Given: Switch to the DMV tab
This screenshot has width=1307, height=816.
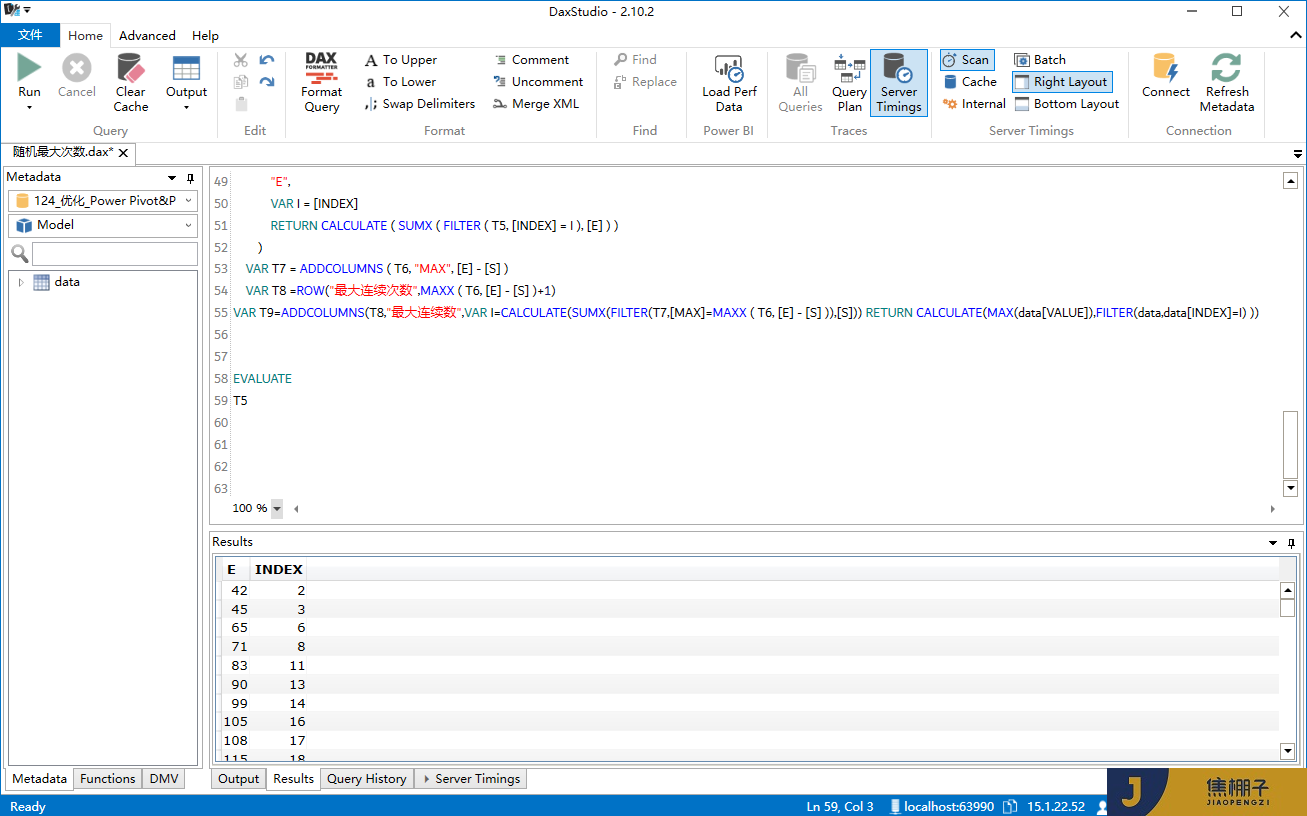Looking at the screenshot, I should coord(163,779).
